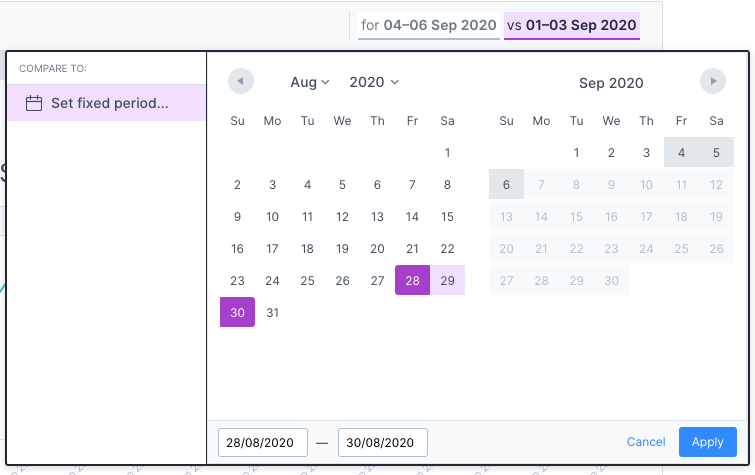755x475 pixels.
Task: Open the 2020 year dropdown
Action: (x=373, y=82)
